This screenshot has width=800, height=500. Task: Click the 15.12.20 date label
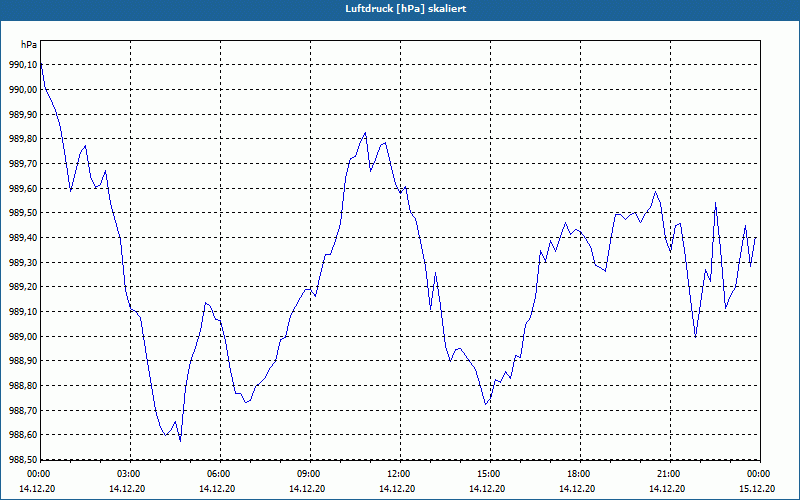(757, 489)
